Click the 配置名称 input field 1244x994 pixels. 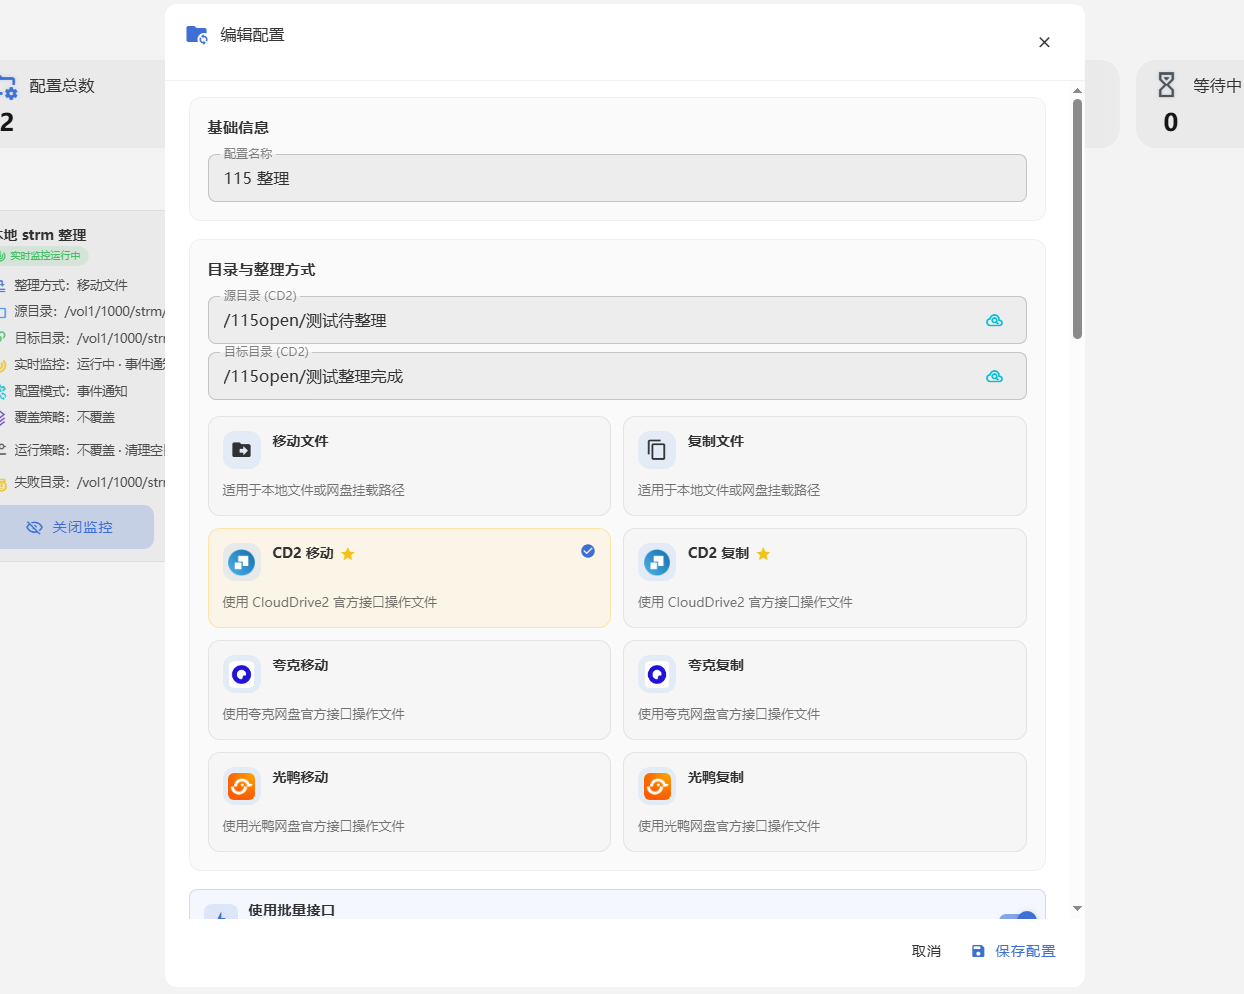tap(617, 178)
